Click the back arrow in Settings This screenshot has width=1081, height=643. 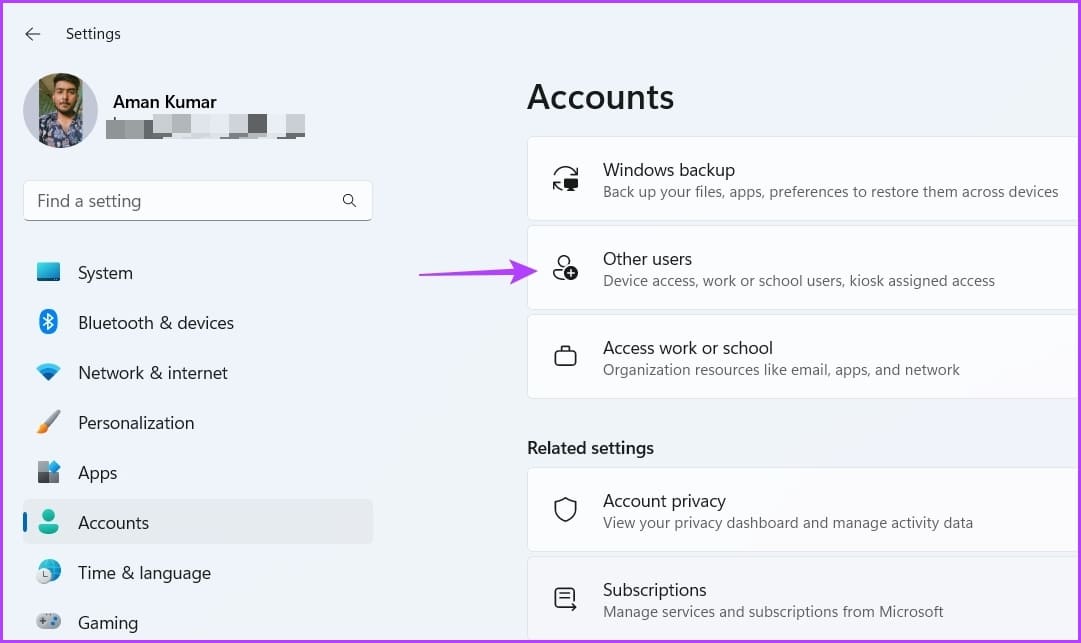click(x=32, y=34)
